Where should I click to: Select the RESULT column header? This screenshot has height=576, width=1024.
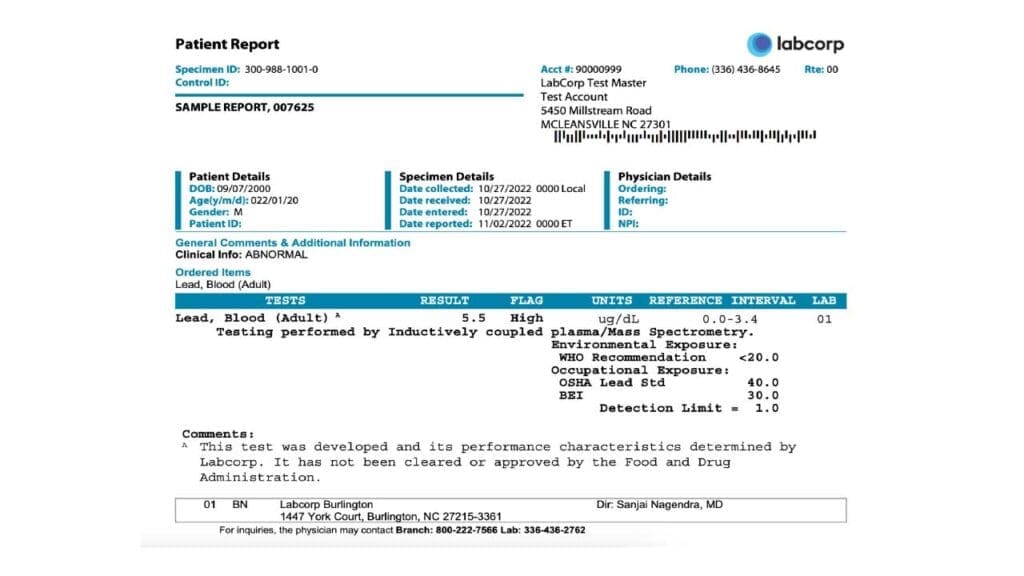coord(444,300)
